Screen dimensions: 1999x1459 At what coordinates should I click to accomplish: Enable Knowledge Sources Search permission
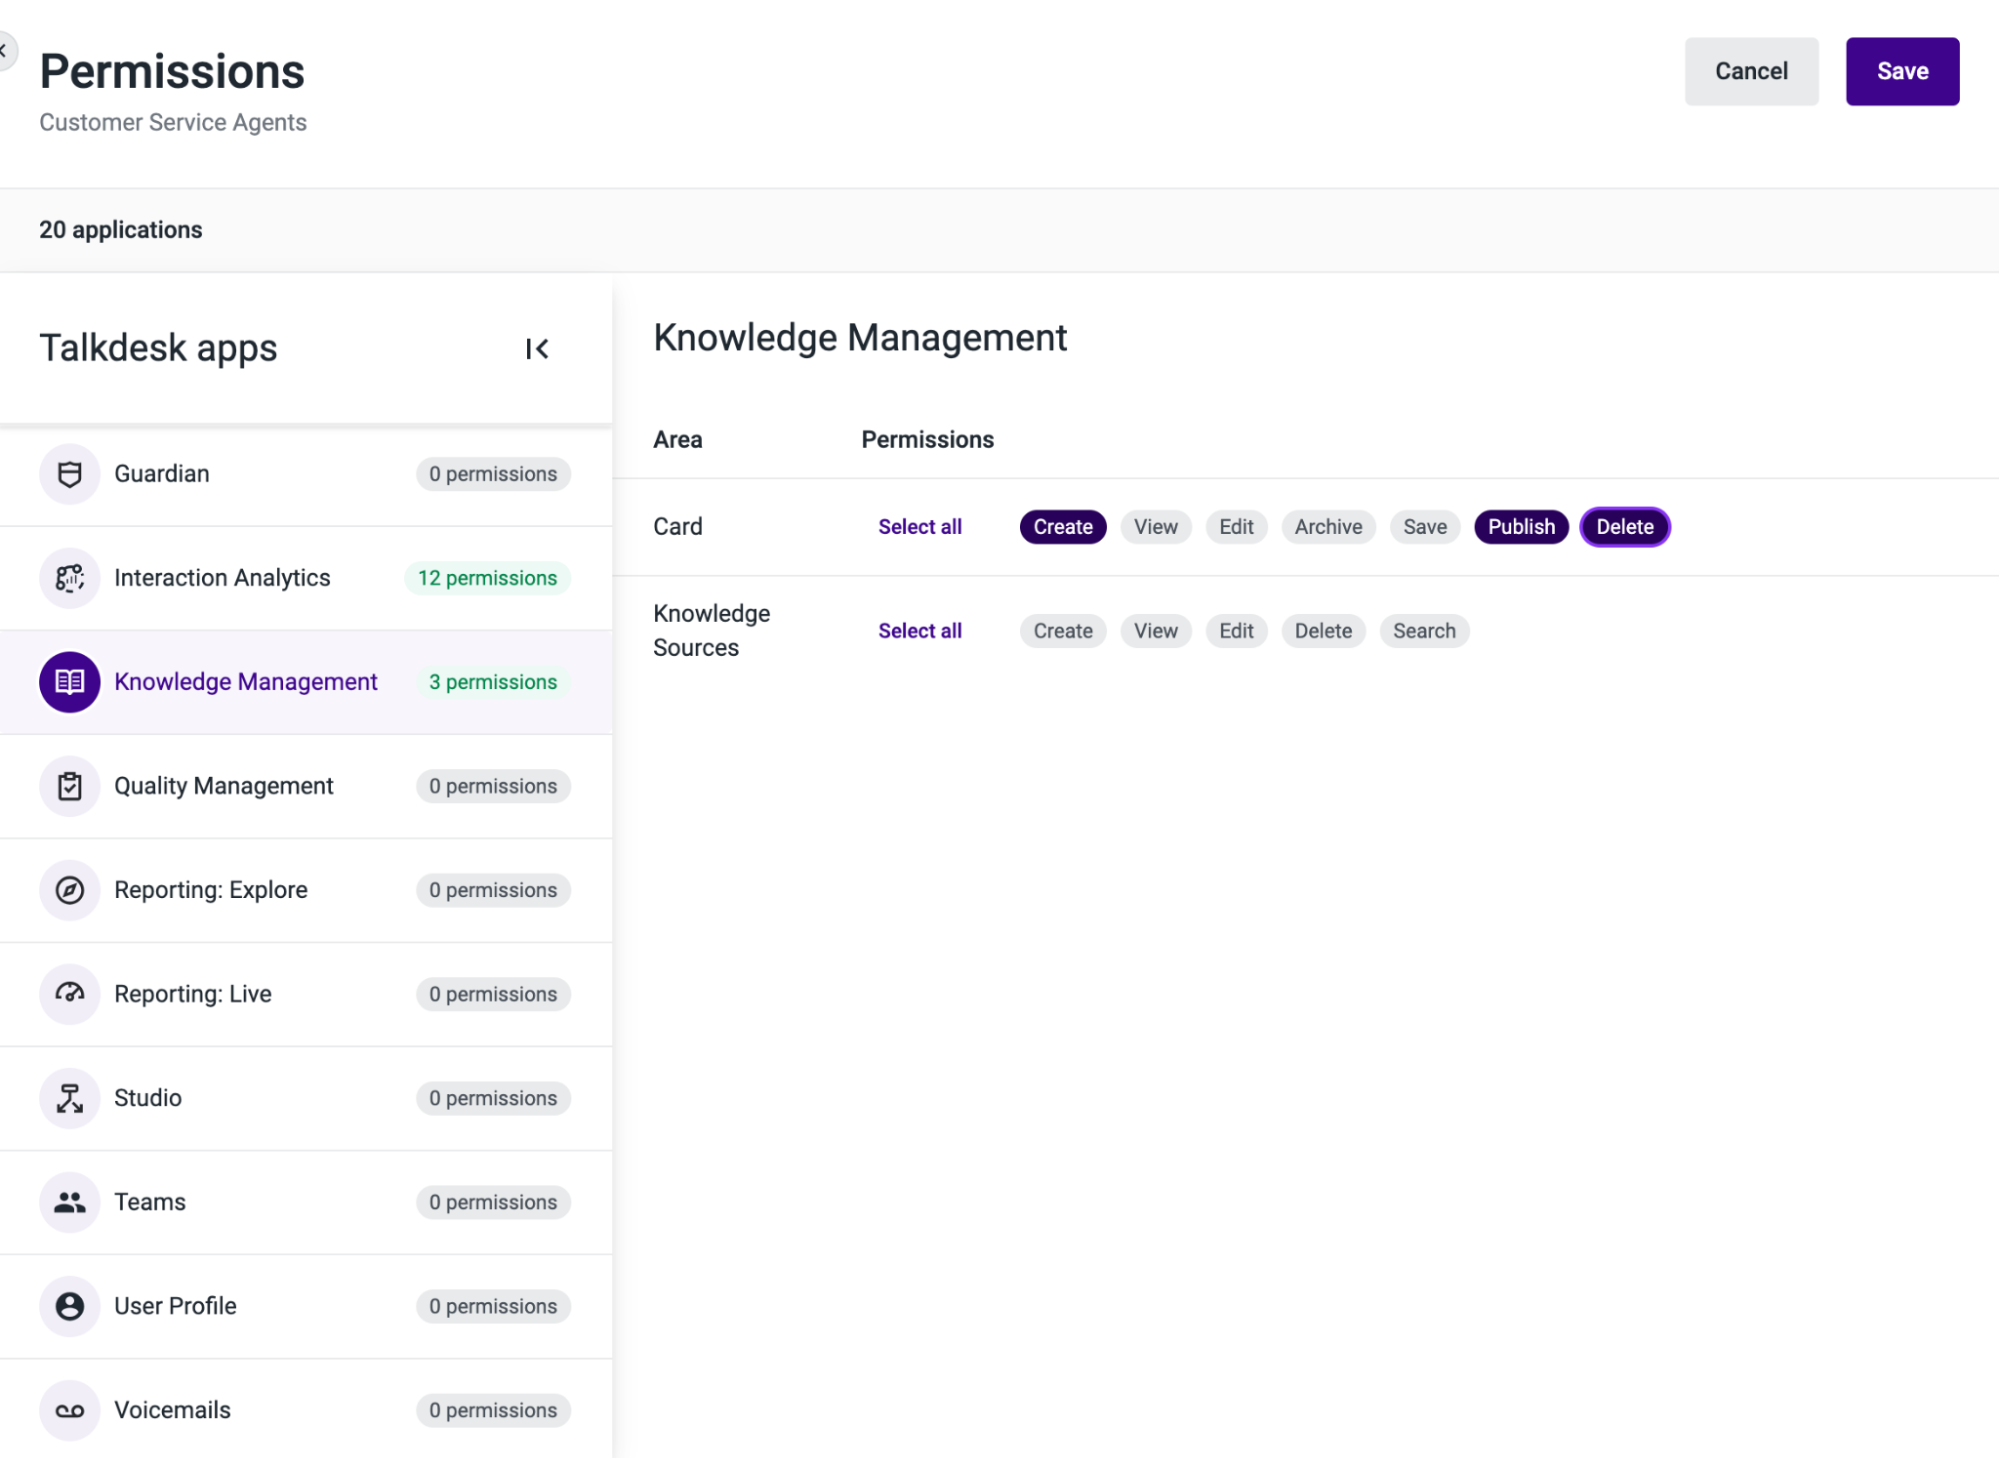coord(1424,631)
